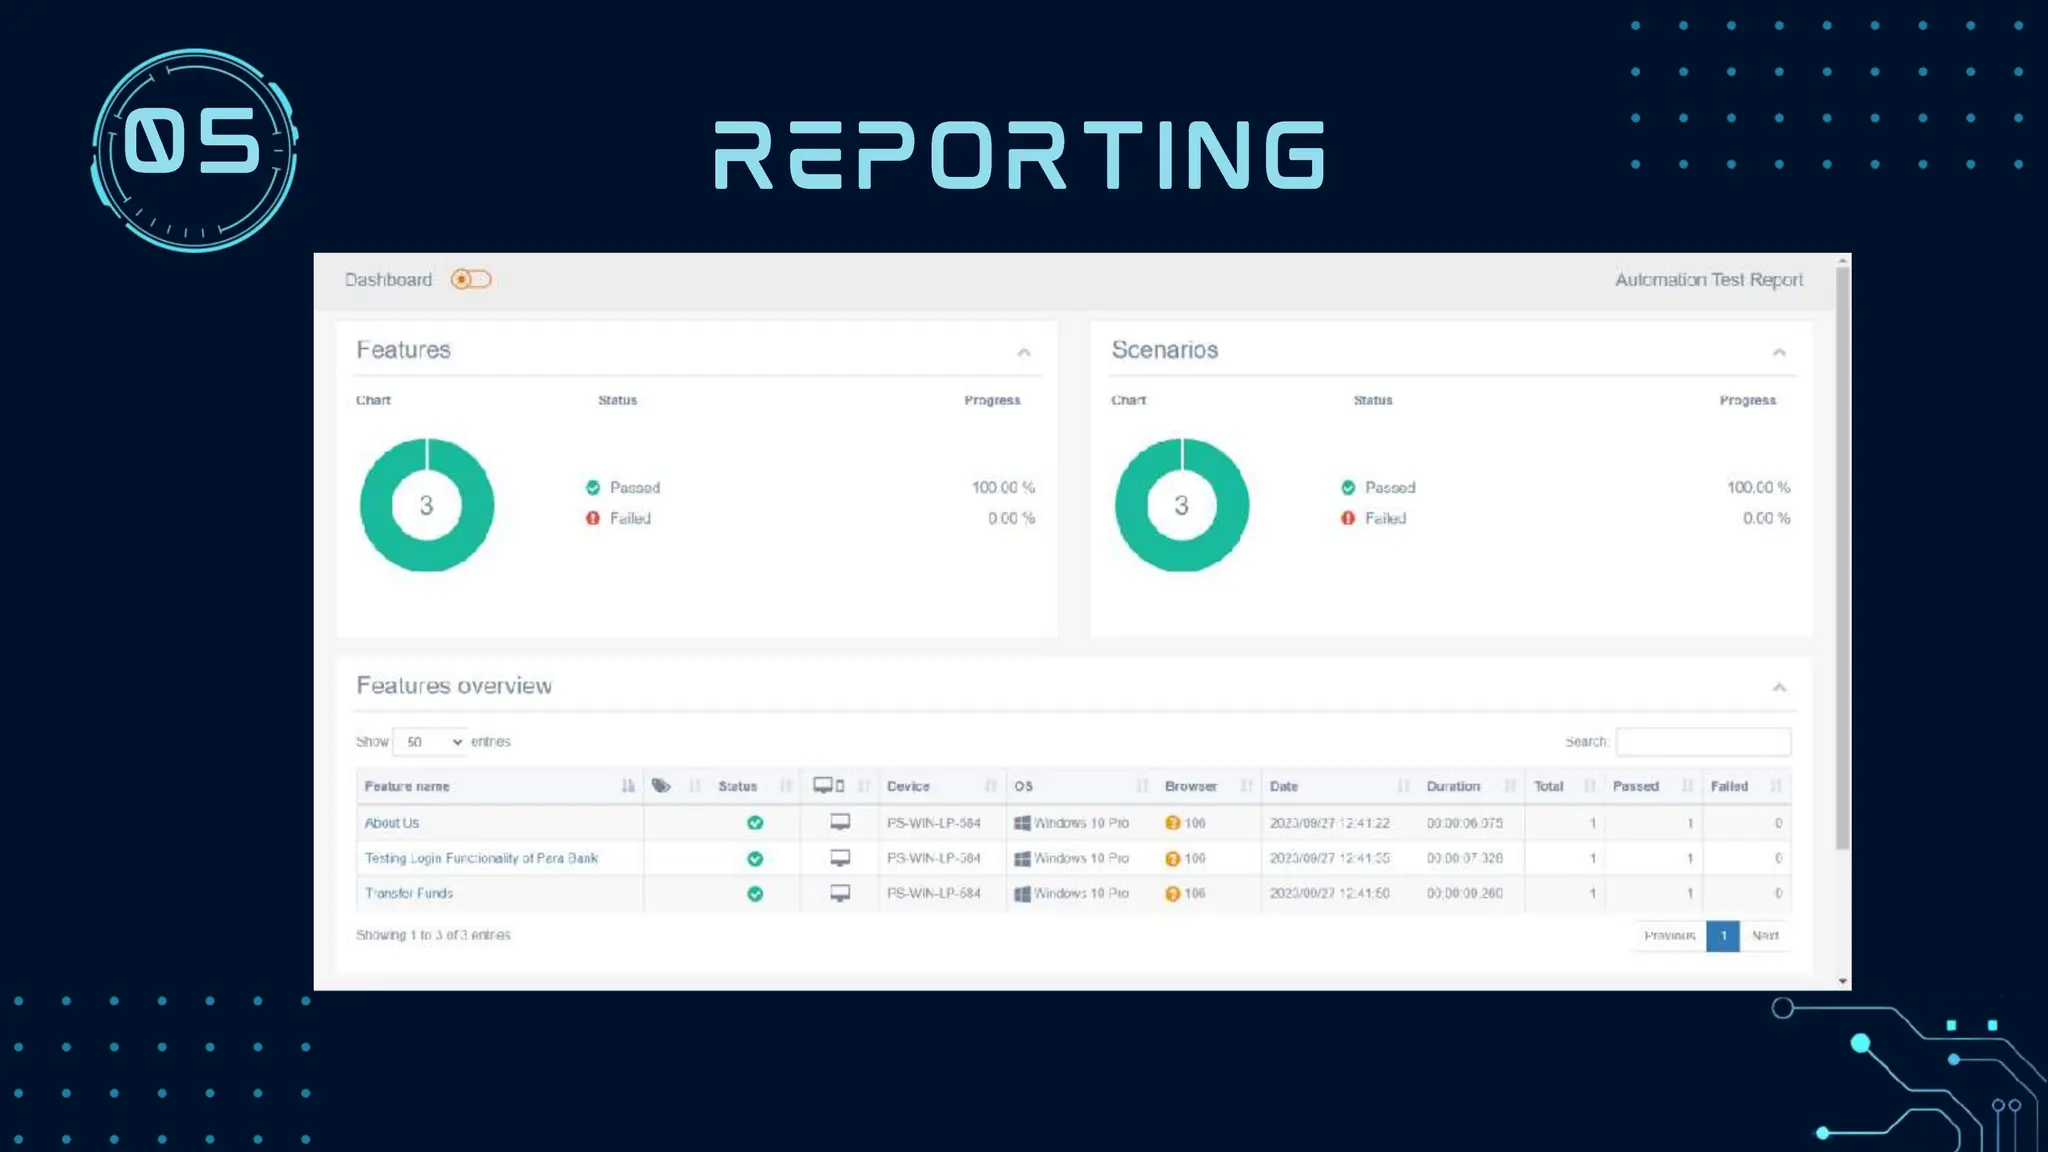Click Windows logo in About Us row
This screenshot has width=2048, height=1152.
(x=1022, y=823)
